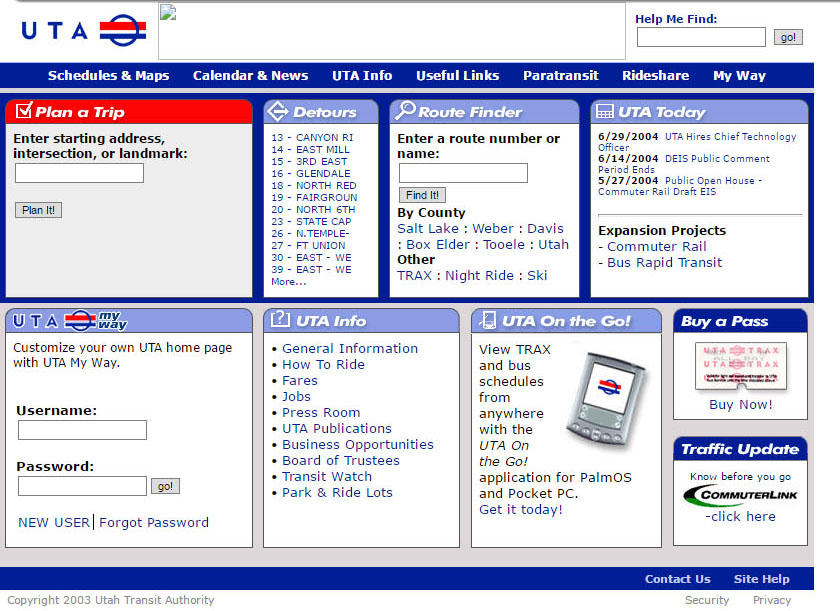Select Weber county routes

tap(493, 229)
